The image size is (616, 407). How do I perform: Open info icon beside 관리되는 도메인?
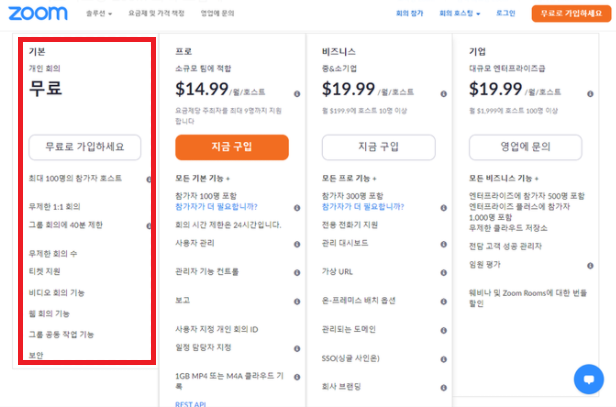point(444,330)
